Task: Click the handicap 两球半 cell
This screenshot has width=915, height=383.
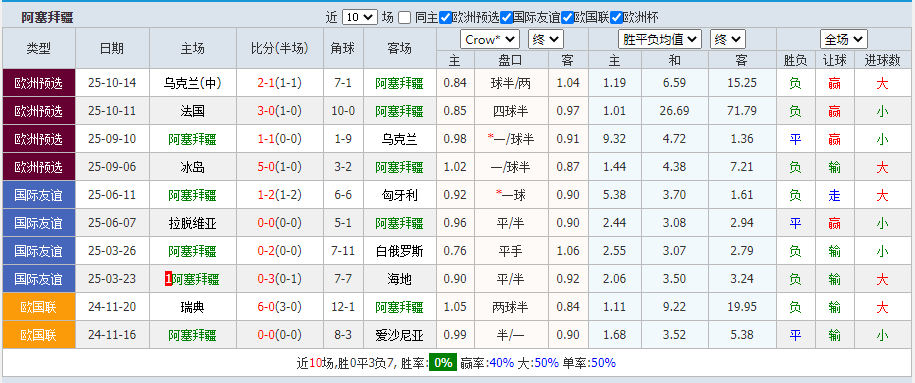Action: [x=511, y=307]
